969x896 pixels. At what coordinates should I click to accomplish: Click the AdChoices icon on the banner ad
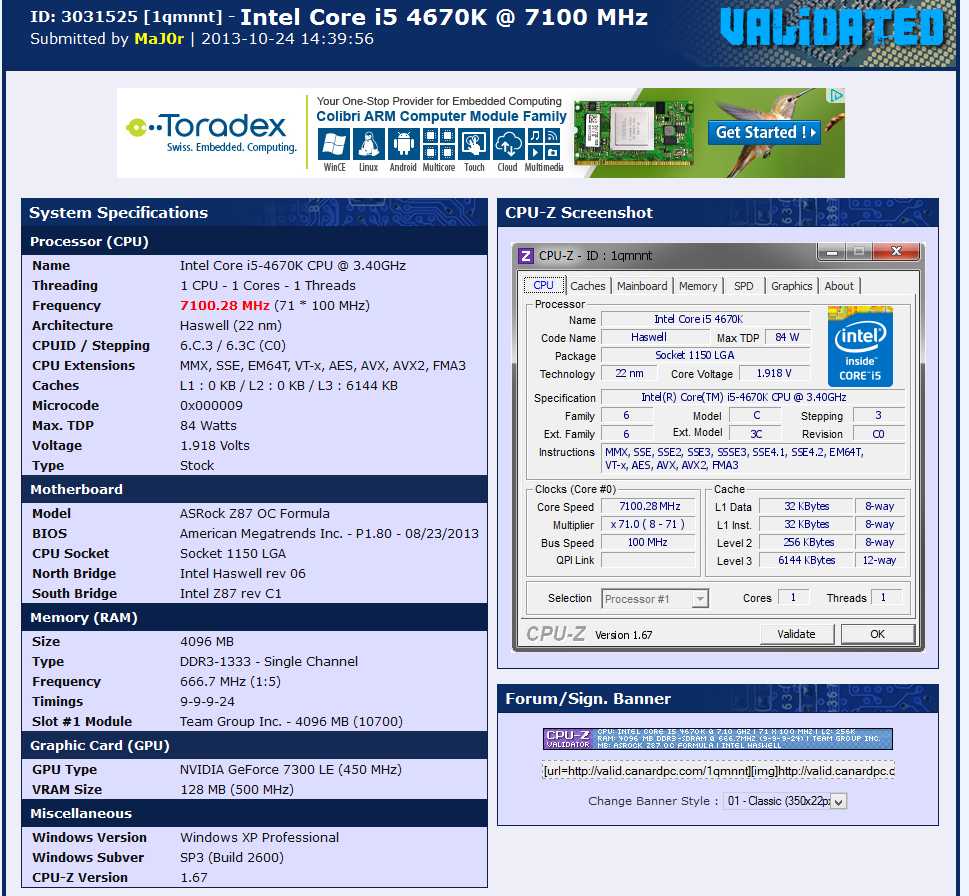[836, 95]
